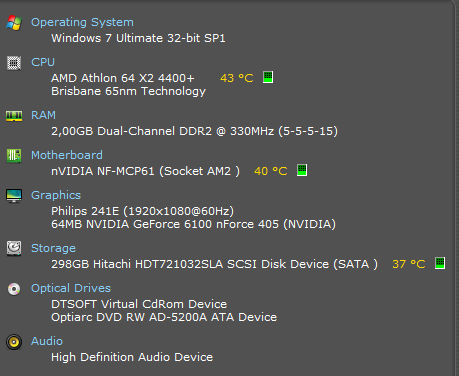The width and height of the screenshot is (459, 376).
Task: Click the Motherboard circuit board icon
Action: point(14,156)
